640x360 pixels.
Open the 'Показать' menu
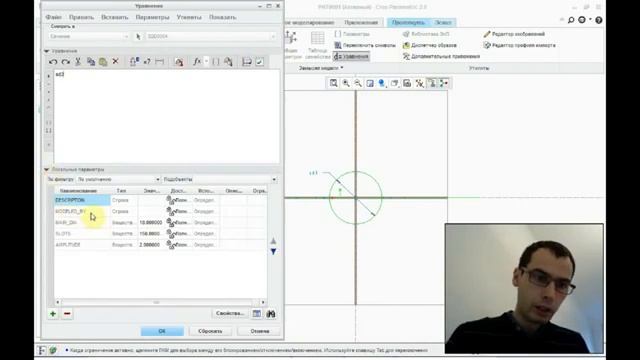point(222,17)
